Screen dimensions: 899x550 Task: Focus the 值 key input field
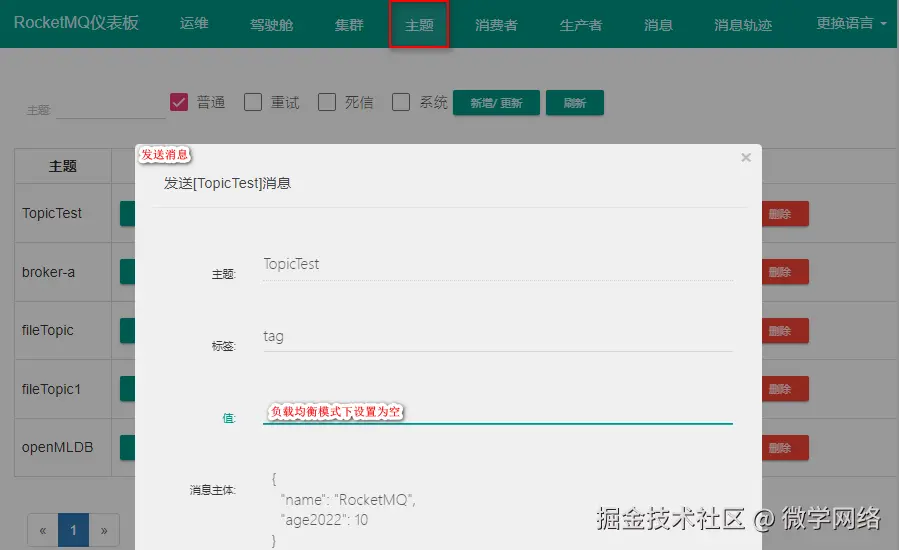pos(498,411)
